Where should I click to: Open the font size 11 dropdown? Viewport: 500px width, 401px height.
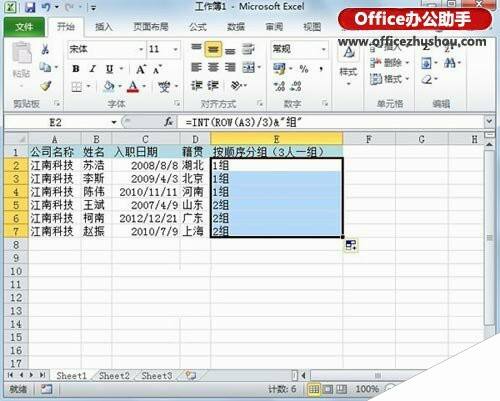point(176,49)
